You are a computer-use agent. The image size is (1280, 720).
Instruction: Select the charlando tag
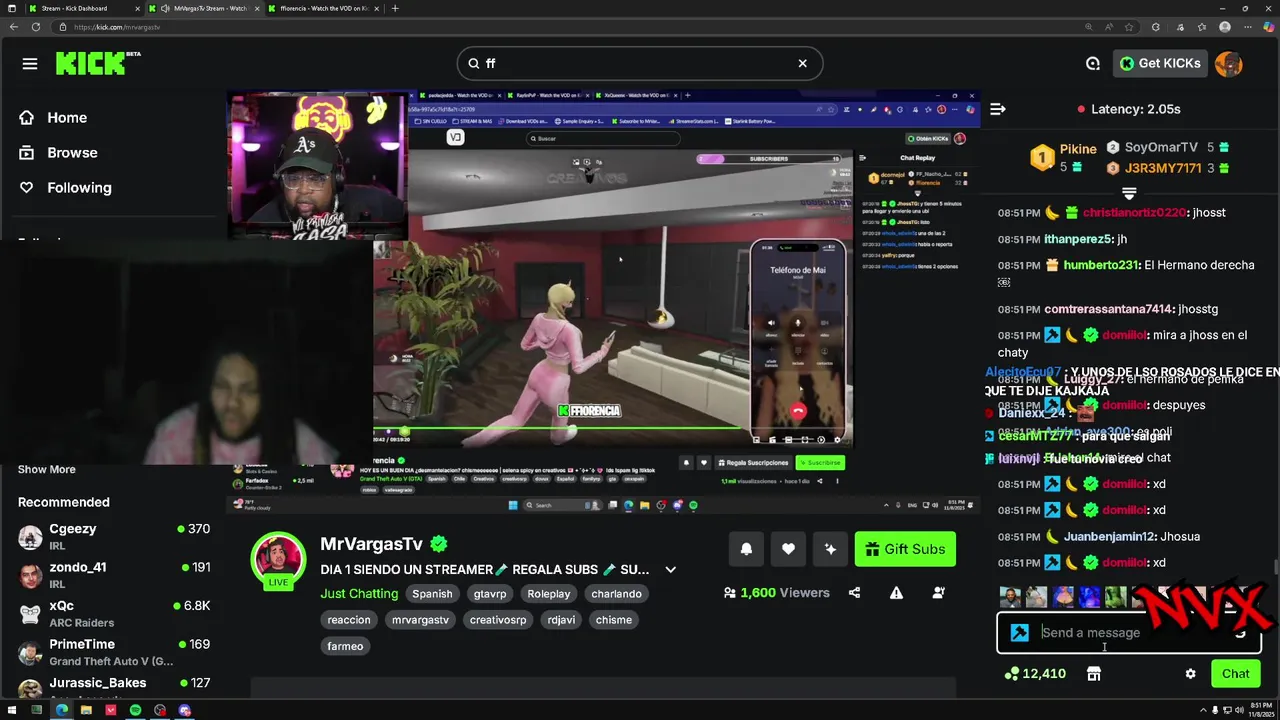click(616, 593)
